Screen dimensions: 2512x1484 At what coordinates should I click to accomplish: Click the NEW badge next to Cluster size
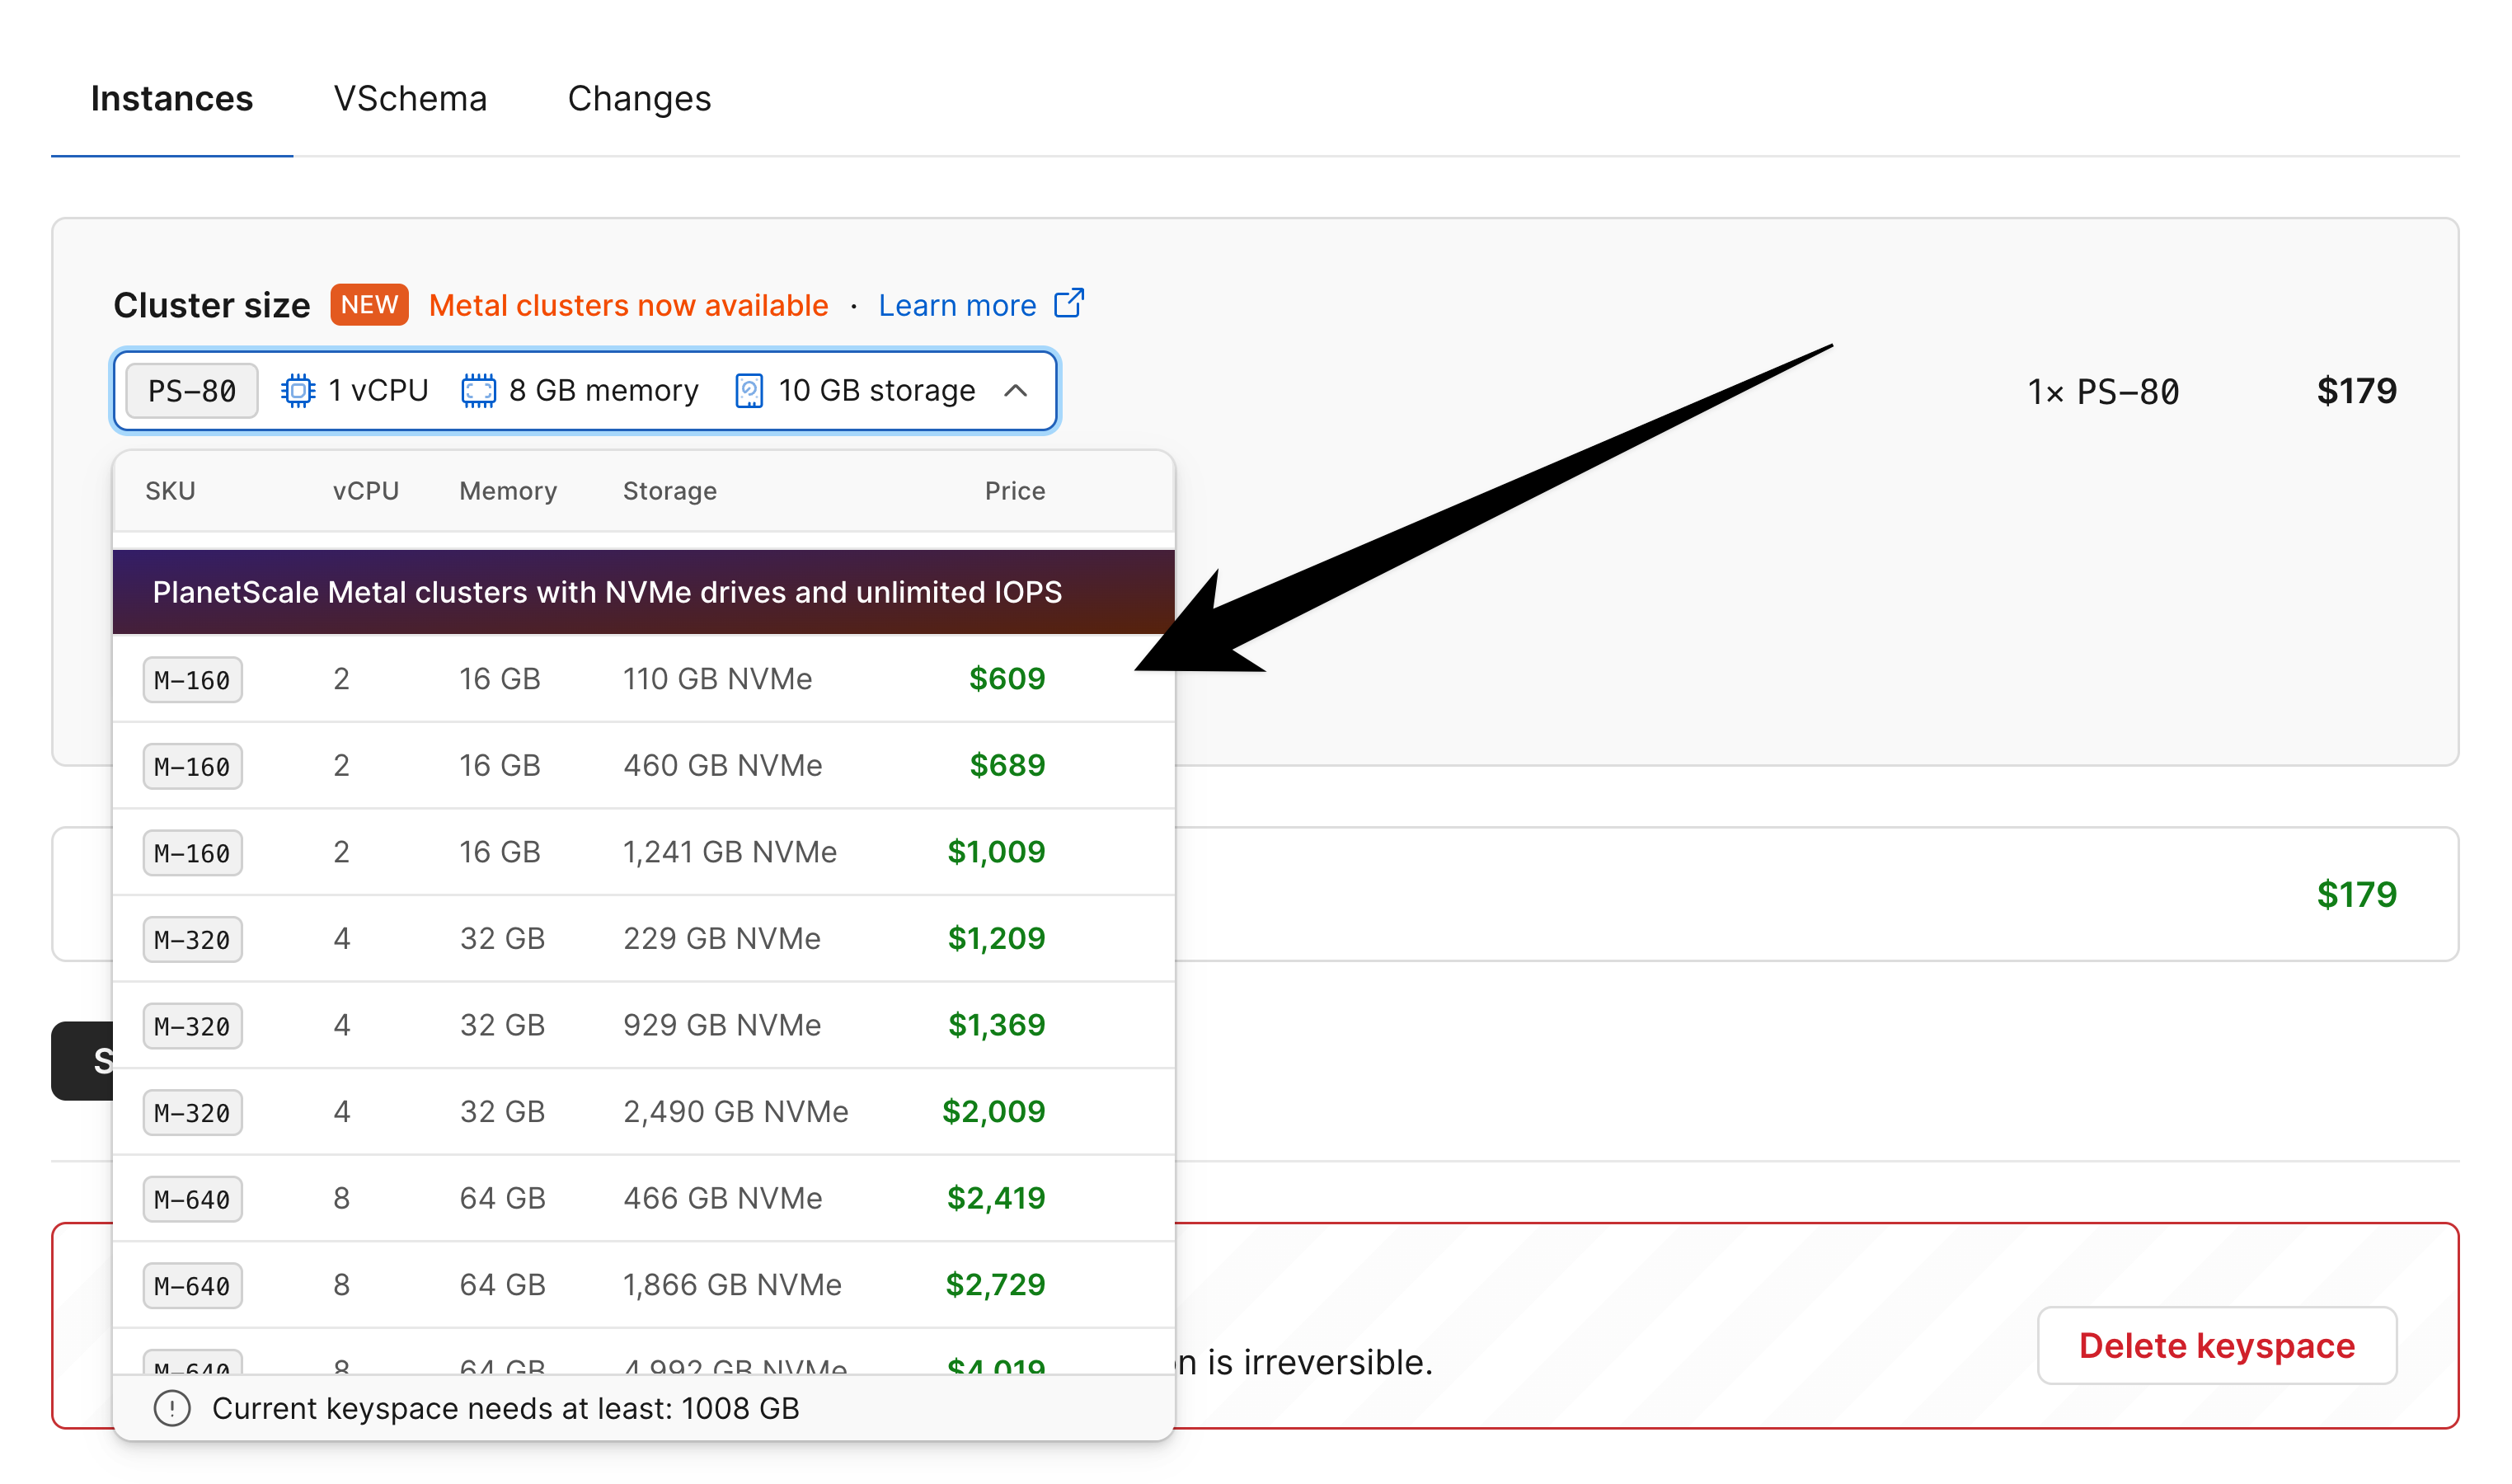pyautogui.click(x=369, y=305)
